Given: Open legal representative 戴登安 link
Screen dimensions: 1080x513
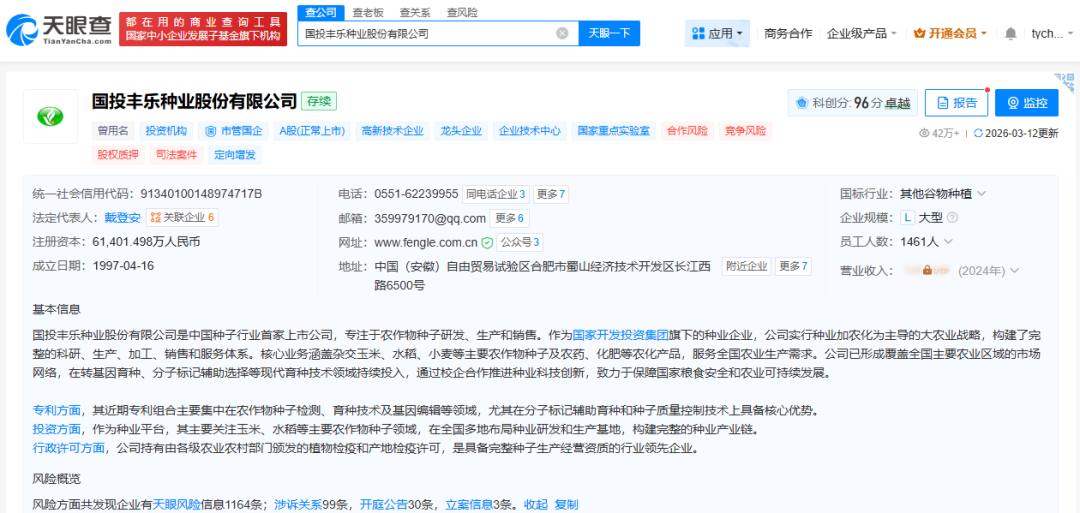Looking at the screenshot, I should click(x=122, y=218).
